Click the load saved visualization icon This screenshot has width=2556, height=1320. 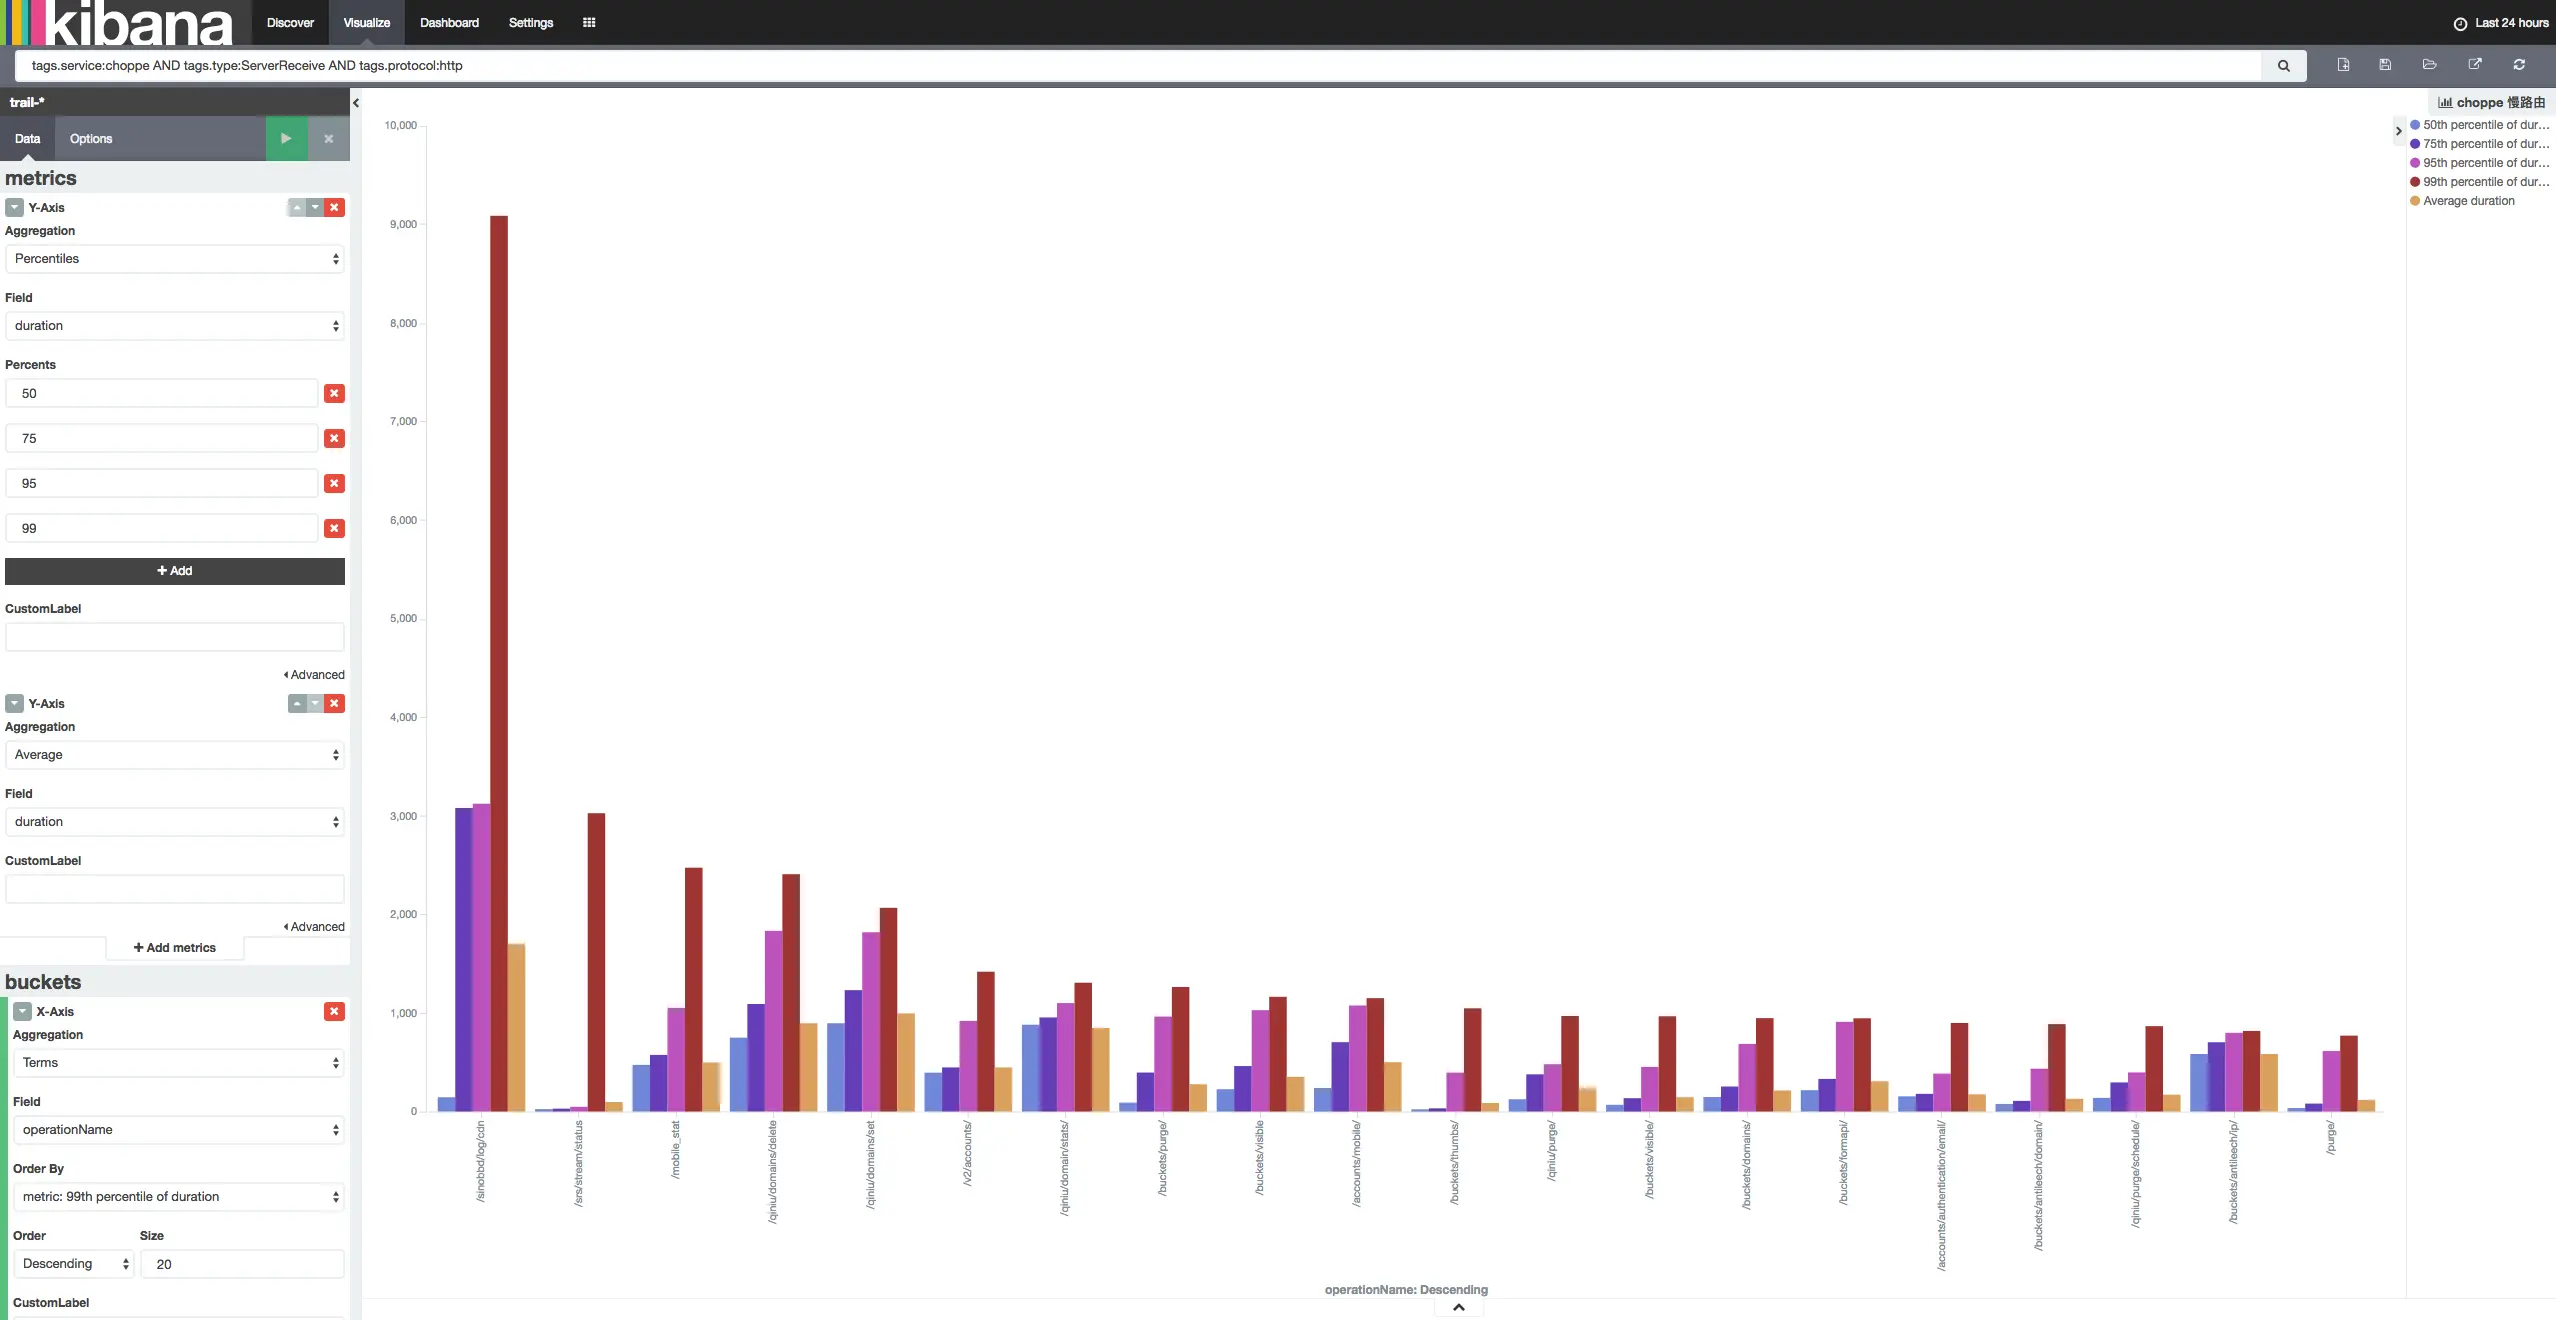2429,65
